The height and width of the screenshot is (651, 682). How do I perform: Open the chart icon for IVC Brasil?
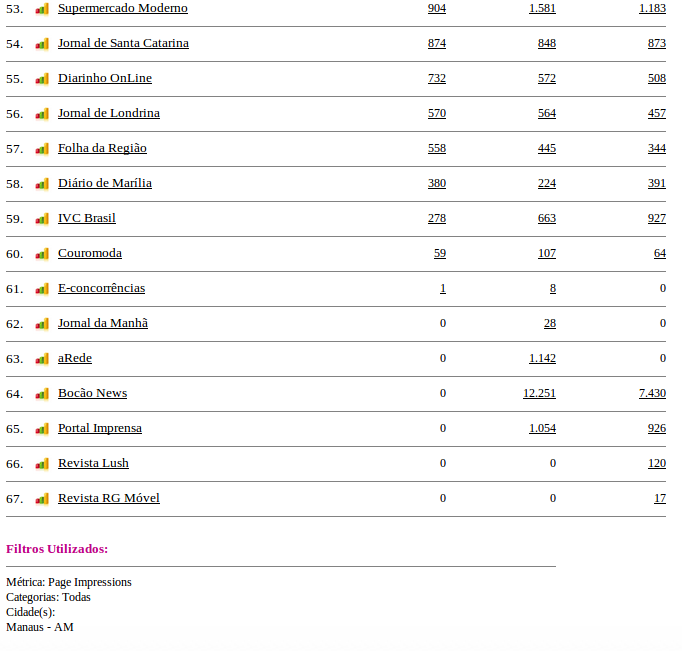point(42,219)
